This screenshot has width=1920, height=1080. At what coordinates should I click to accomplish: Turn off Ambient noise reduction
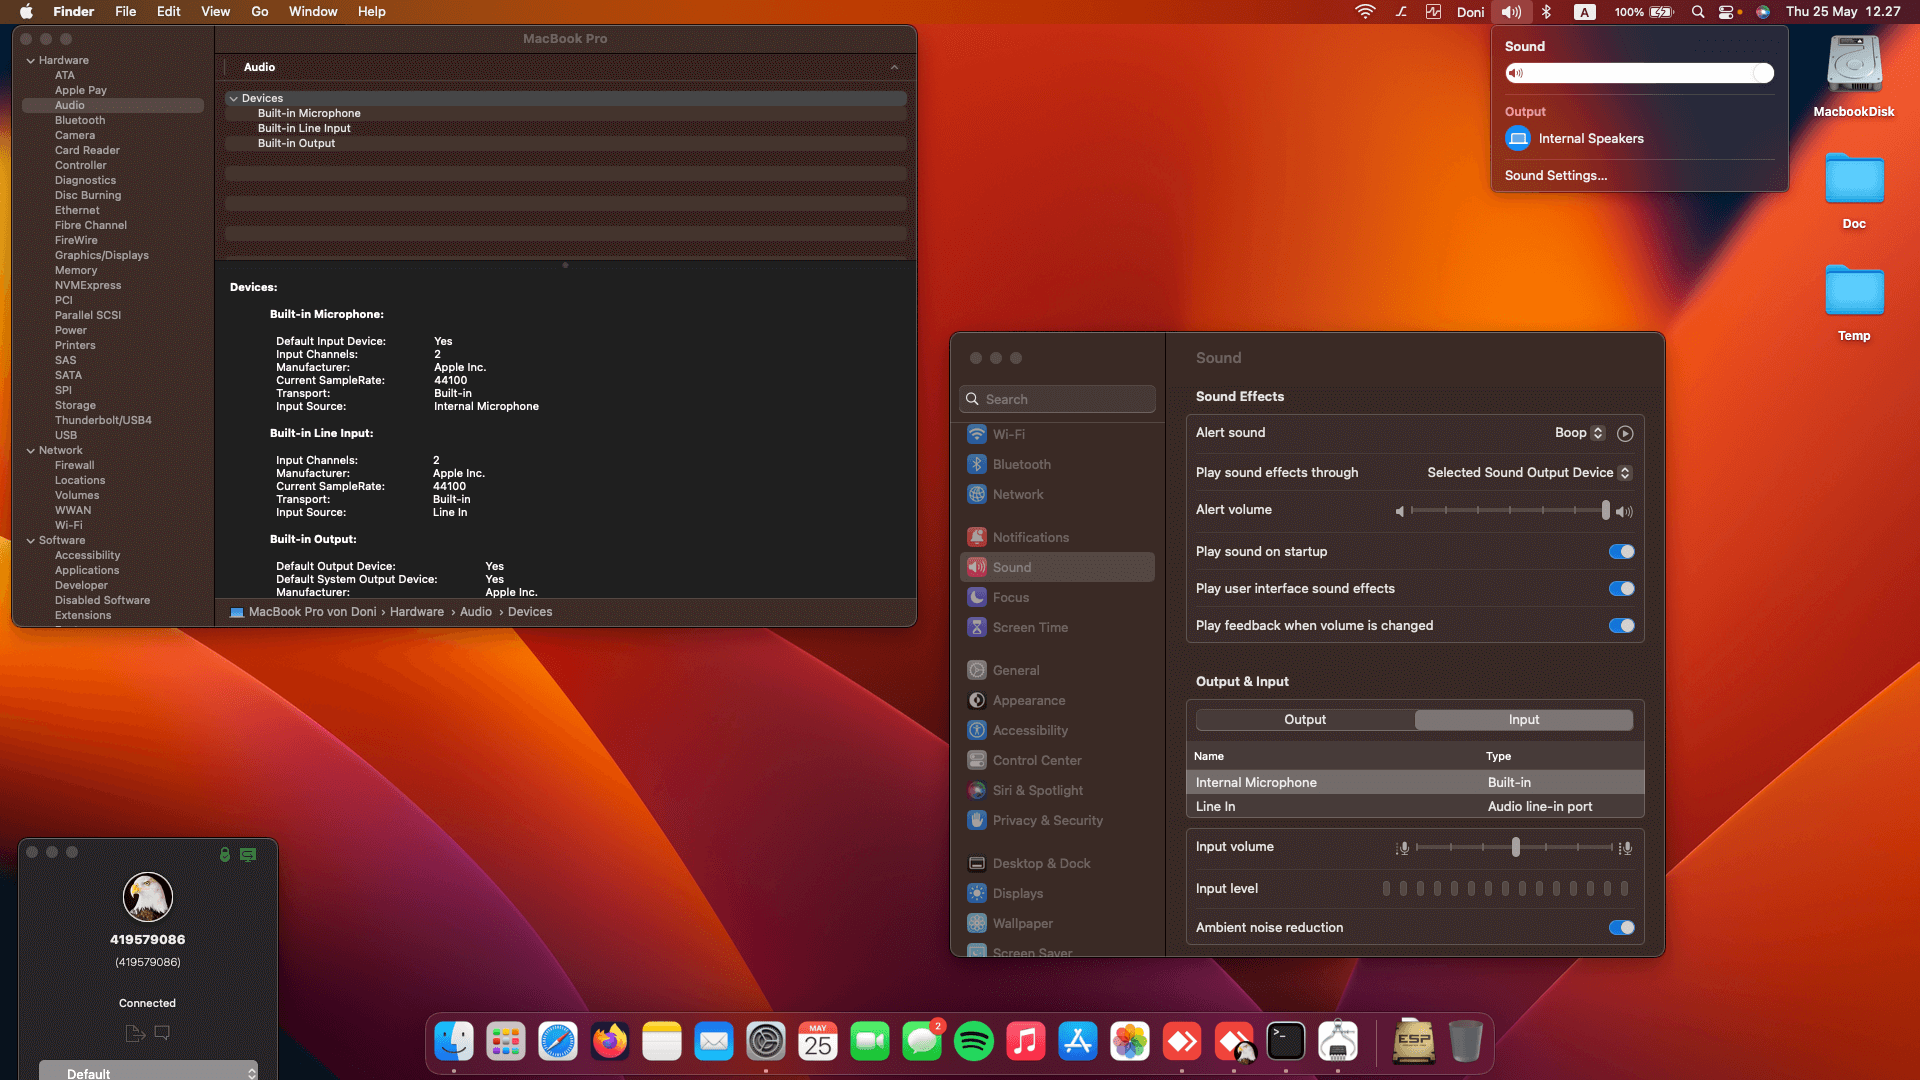point(1621,928)
